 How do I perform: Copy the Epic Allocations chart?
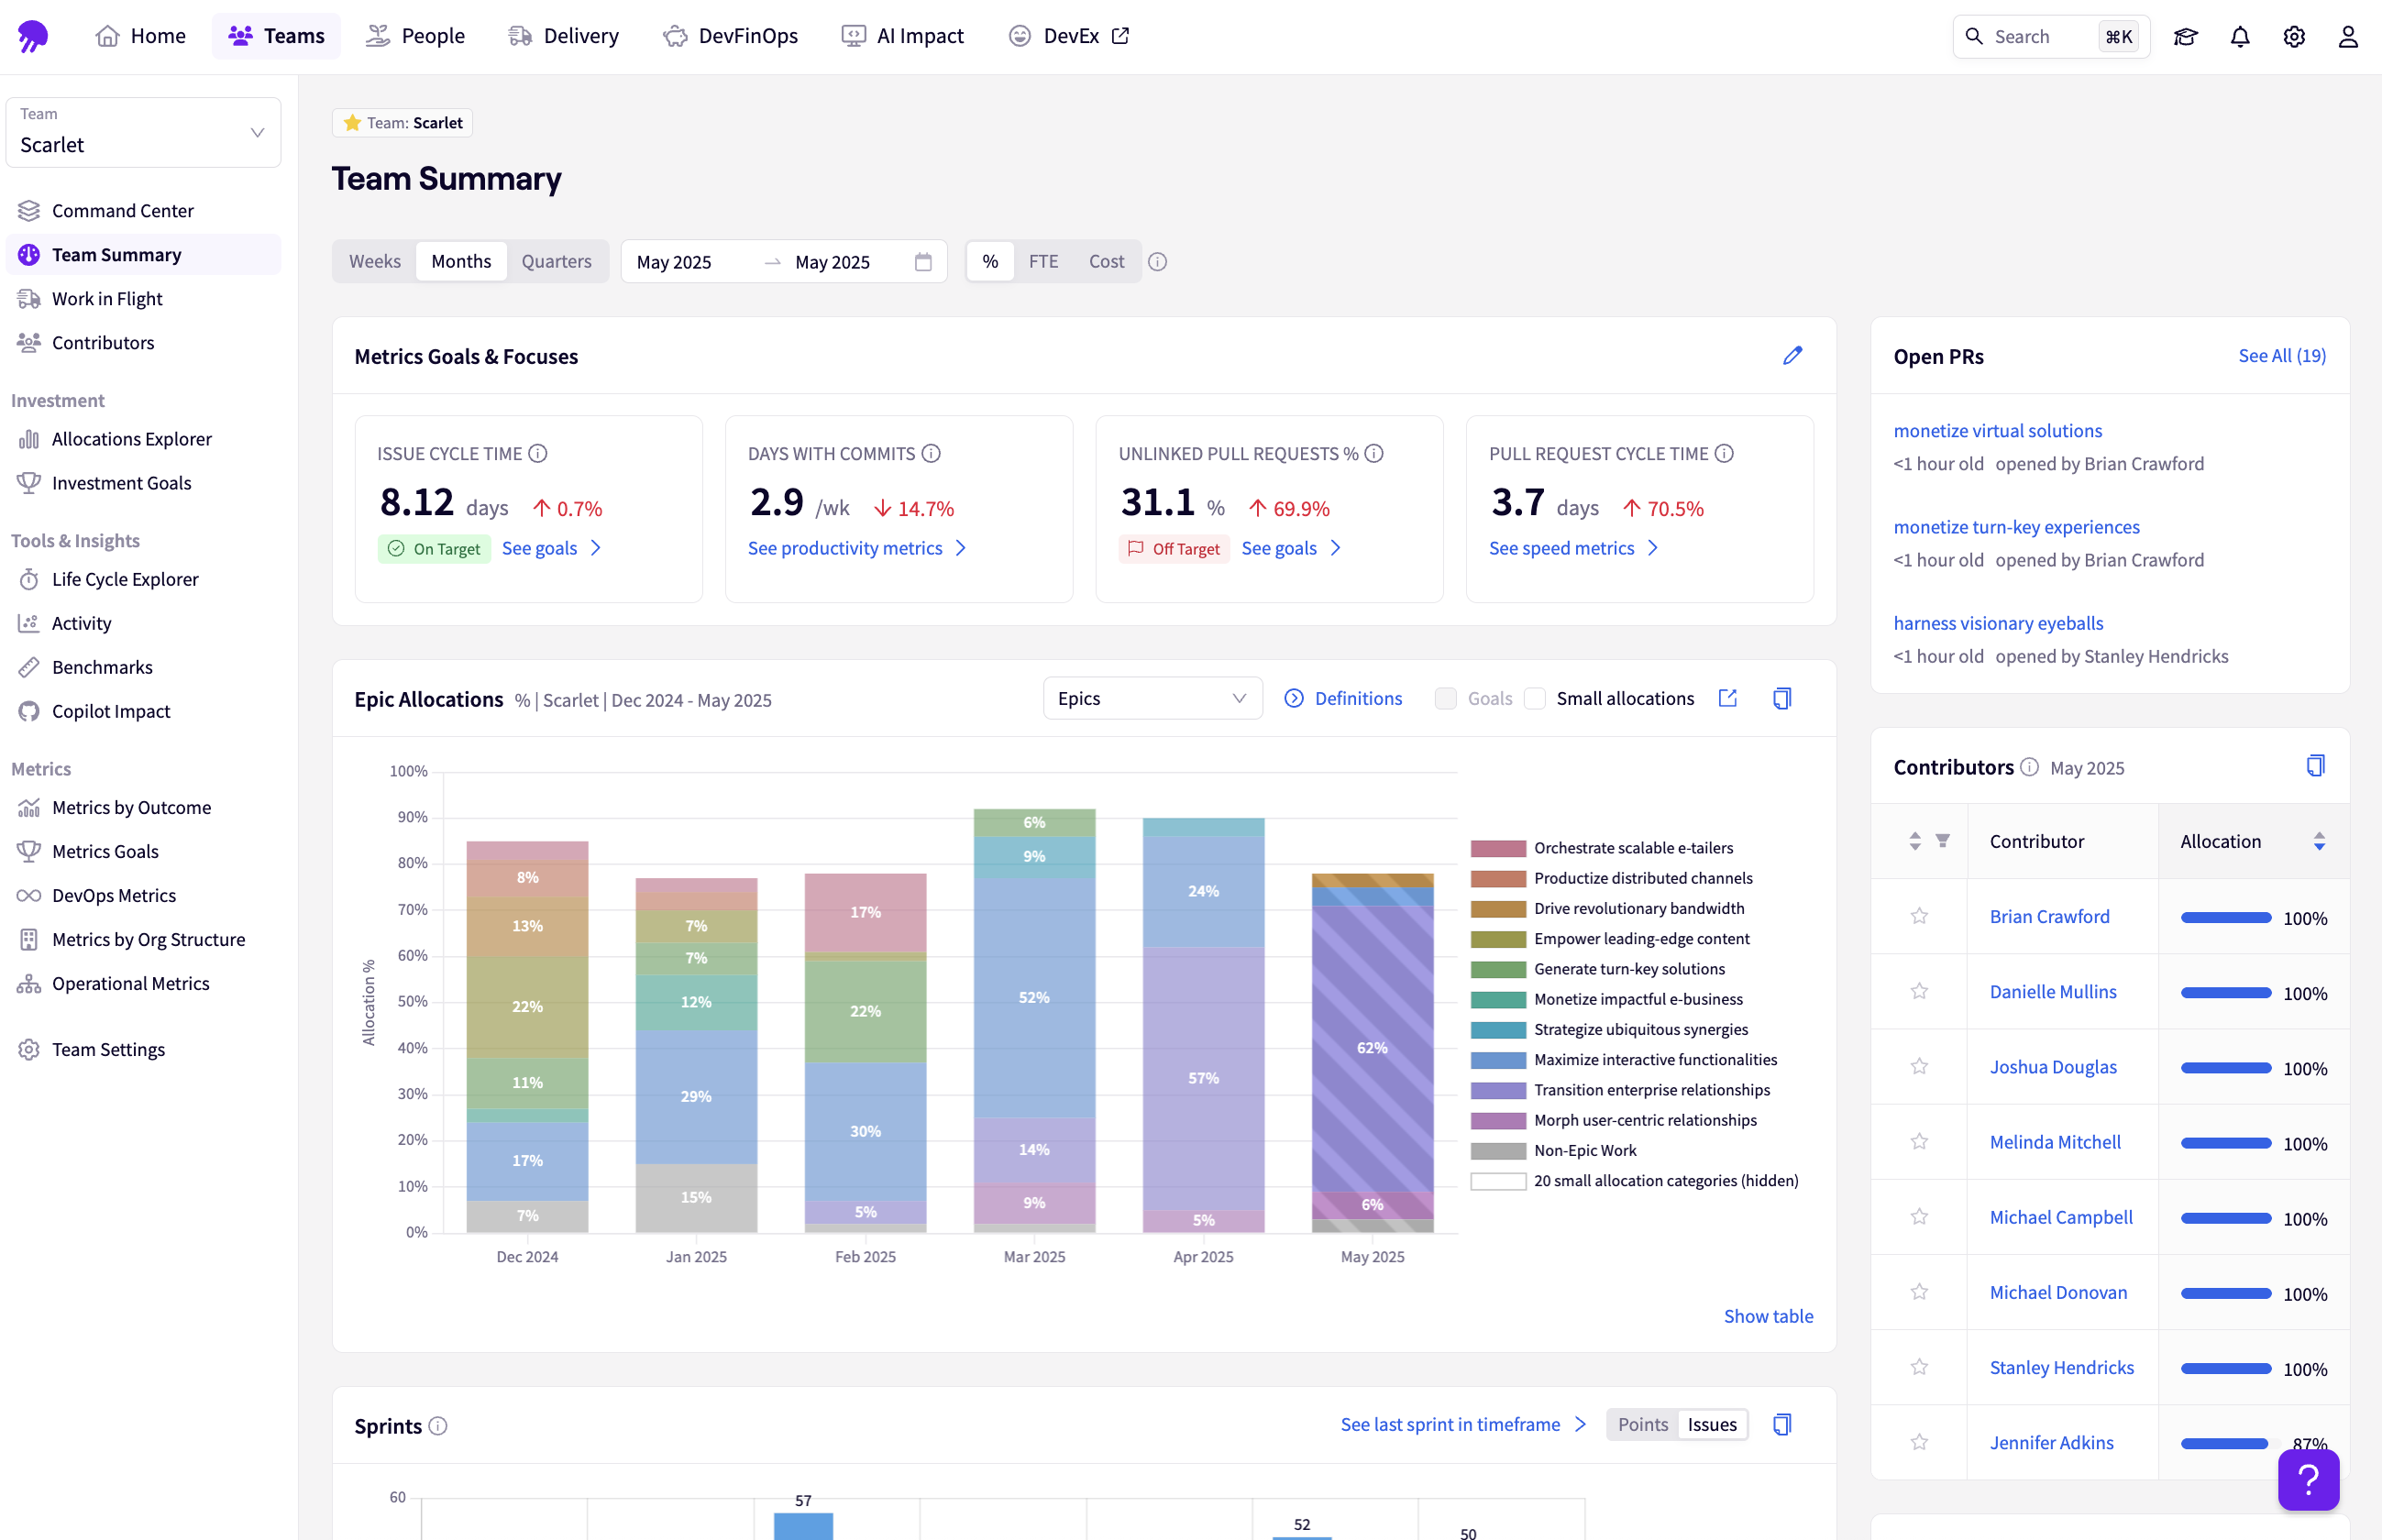[x=1781, y=698]
